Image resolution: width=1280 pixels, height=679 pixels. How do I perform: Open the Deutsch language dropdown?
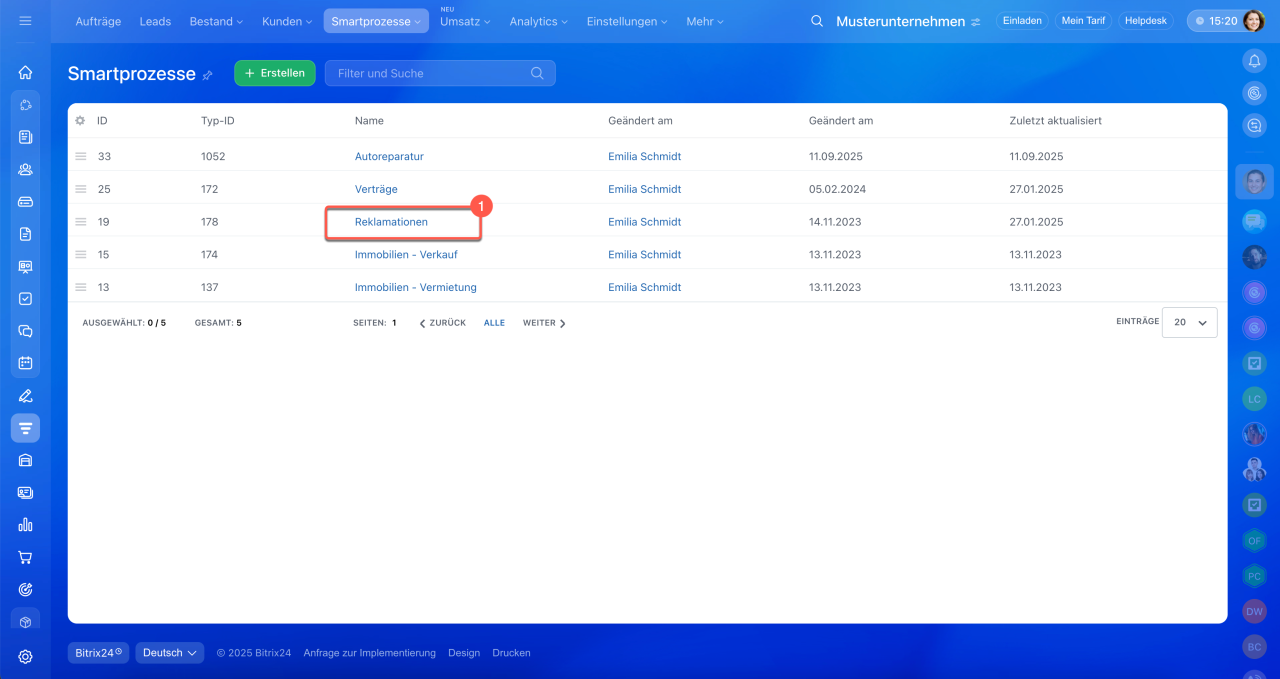coord(169,653)
